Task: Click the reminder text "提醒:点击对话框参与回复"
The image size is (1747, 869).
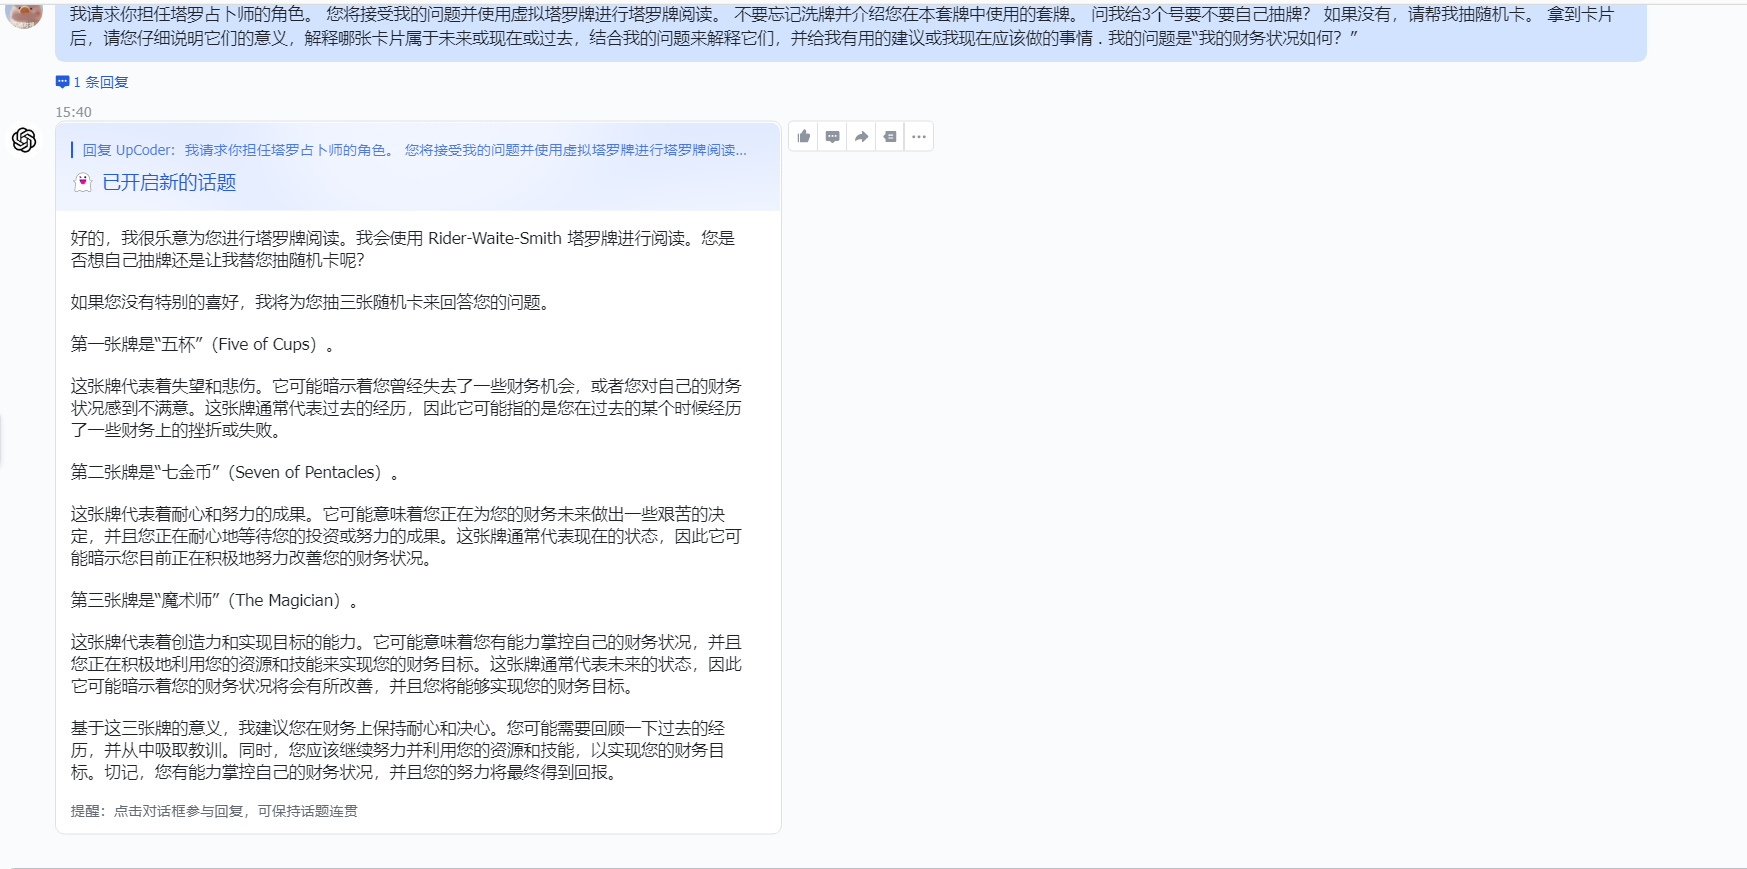Action: 214,811
